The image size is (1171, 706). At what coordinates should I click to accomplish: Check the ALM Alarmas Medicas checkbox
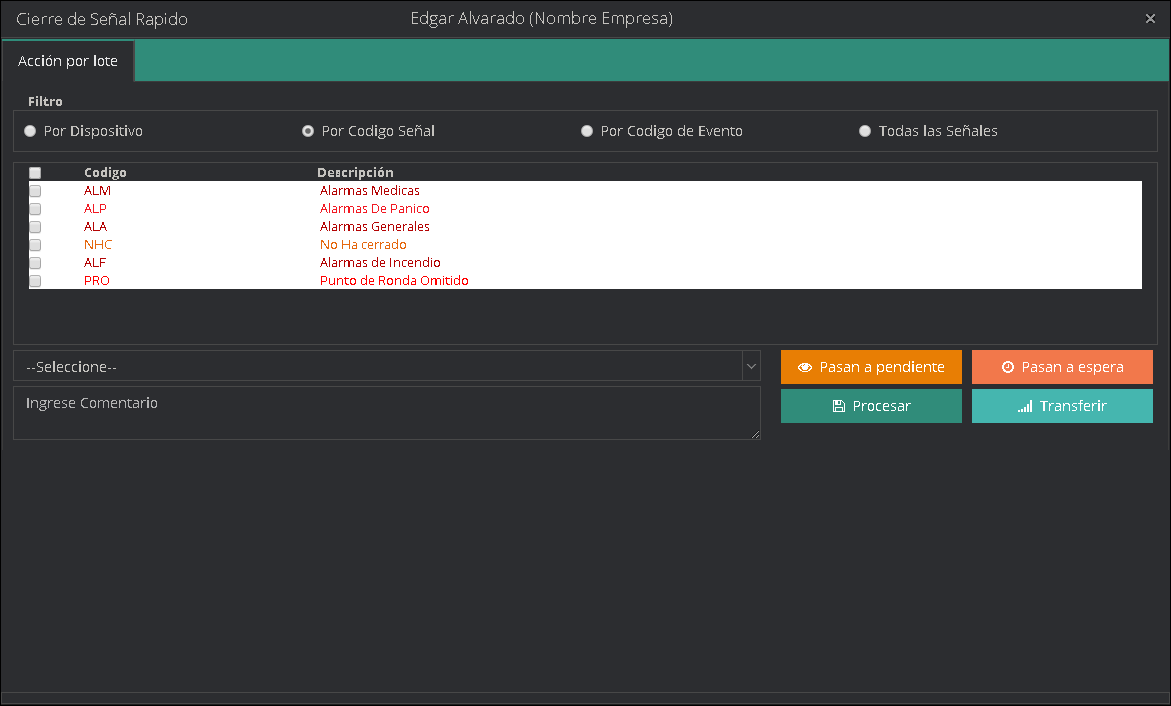pyautogui.click(x=35, y=191)
